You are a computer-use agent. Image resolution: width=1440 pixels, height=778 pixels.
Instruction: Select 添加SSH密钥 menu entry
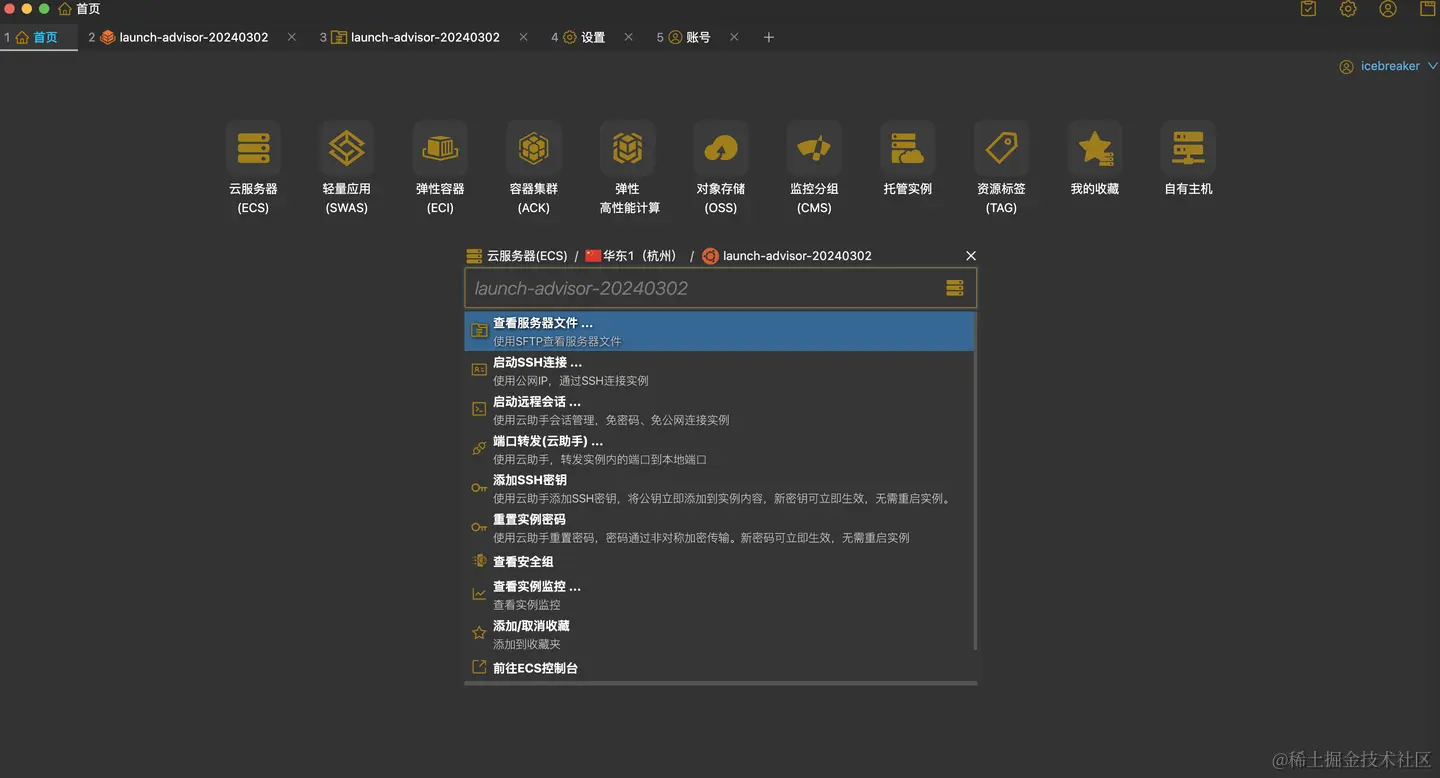[719, 489]
